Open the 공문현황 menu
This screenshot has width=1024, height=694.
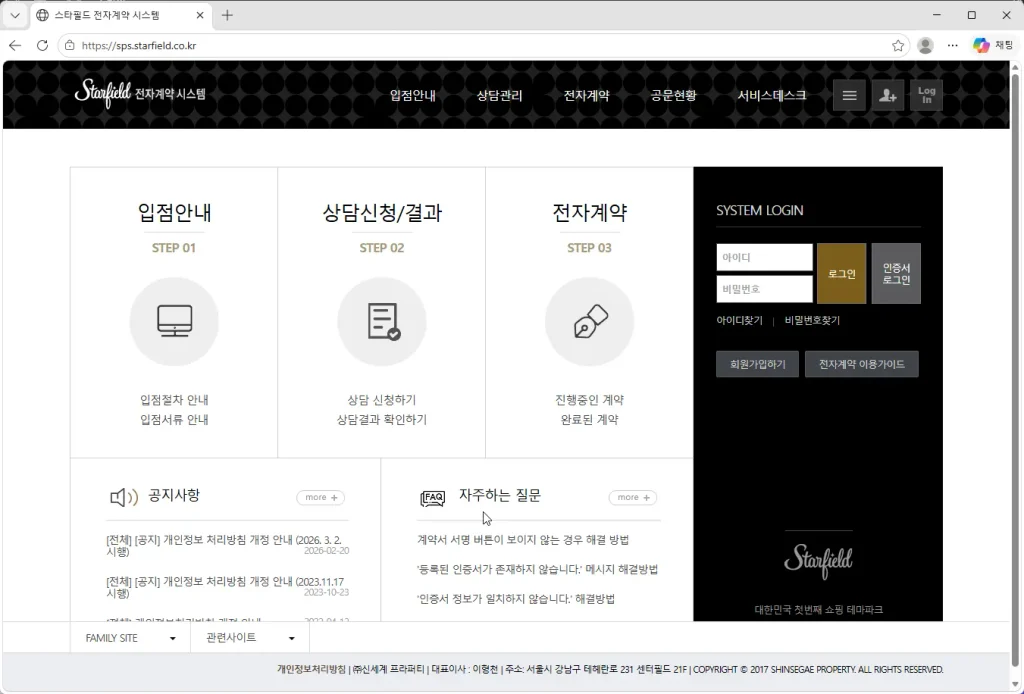coord(673,95)
